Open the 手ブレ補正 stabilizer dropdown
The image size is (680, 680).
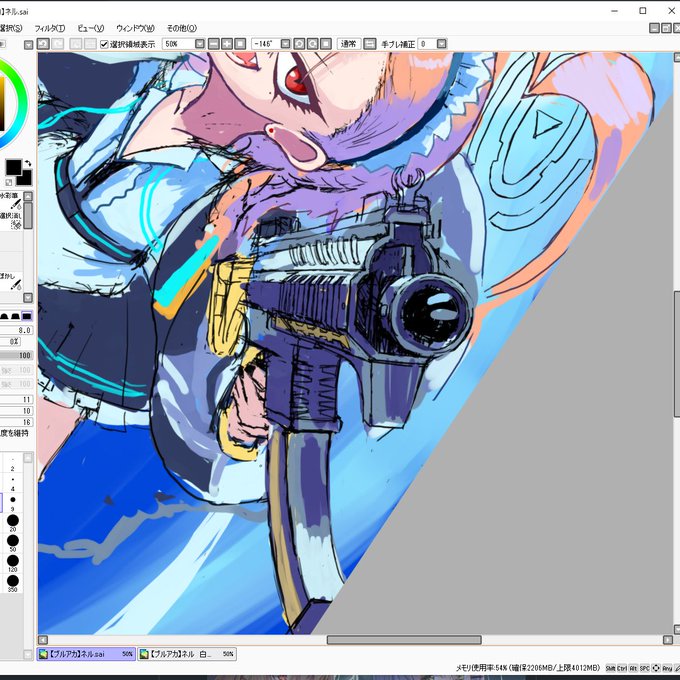(441, 44)
